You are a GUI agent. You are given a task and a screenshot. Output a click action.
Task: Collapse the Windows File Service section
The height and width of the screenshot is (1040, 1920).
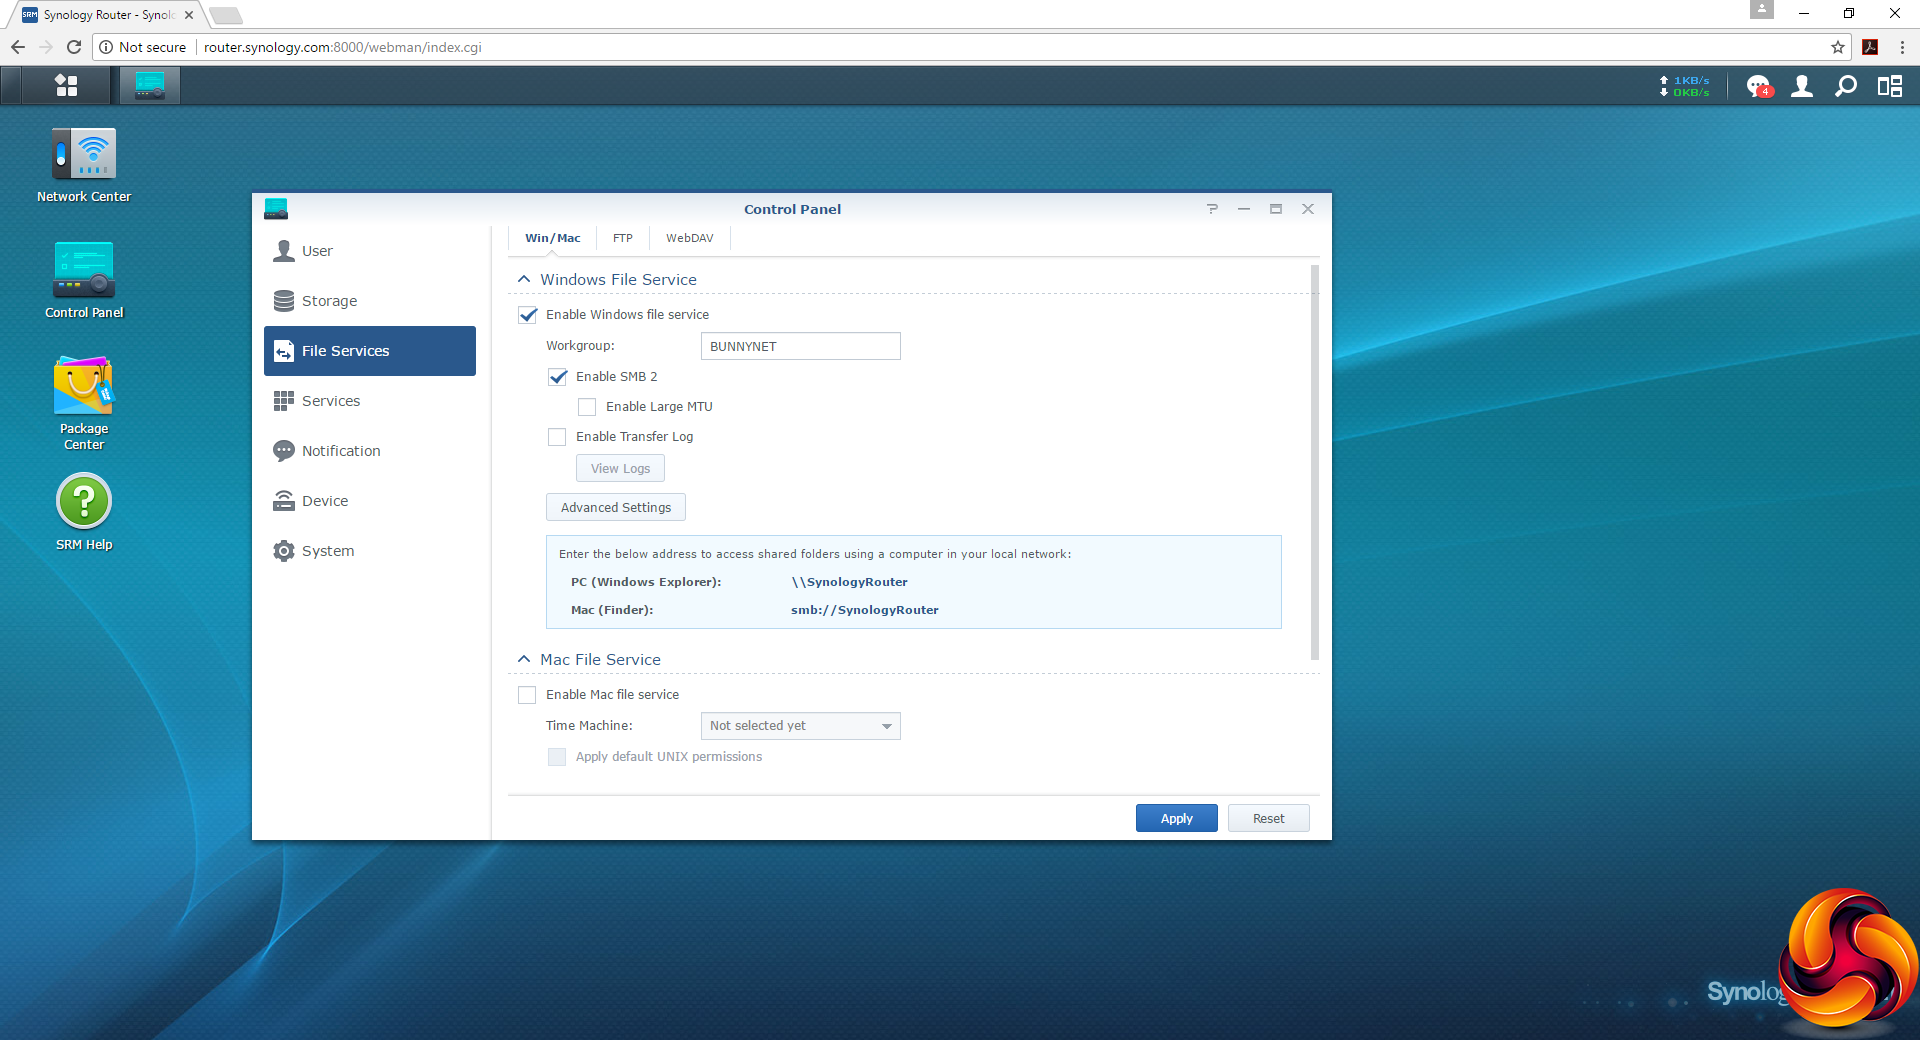tap(524, 280)
